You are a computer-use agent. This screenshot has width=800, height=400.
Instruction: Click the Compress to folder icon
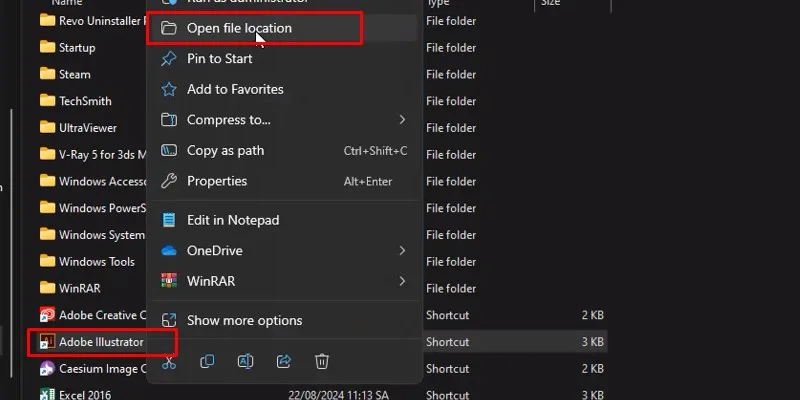(169, 120)
